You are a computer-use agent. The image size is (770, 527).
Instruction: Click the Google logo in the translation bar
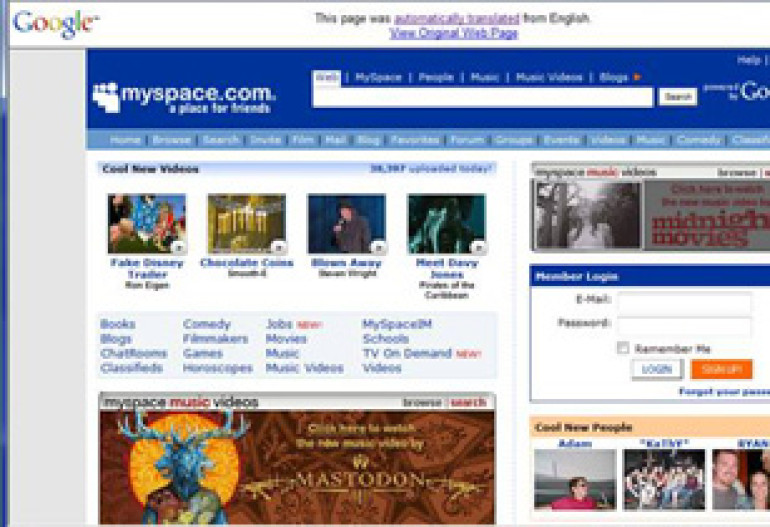(55, 23)
